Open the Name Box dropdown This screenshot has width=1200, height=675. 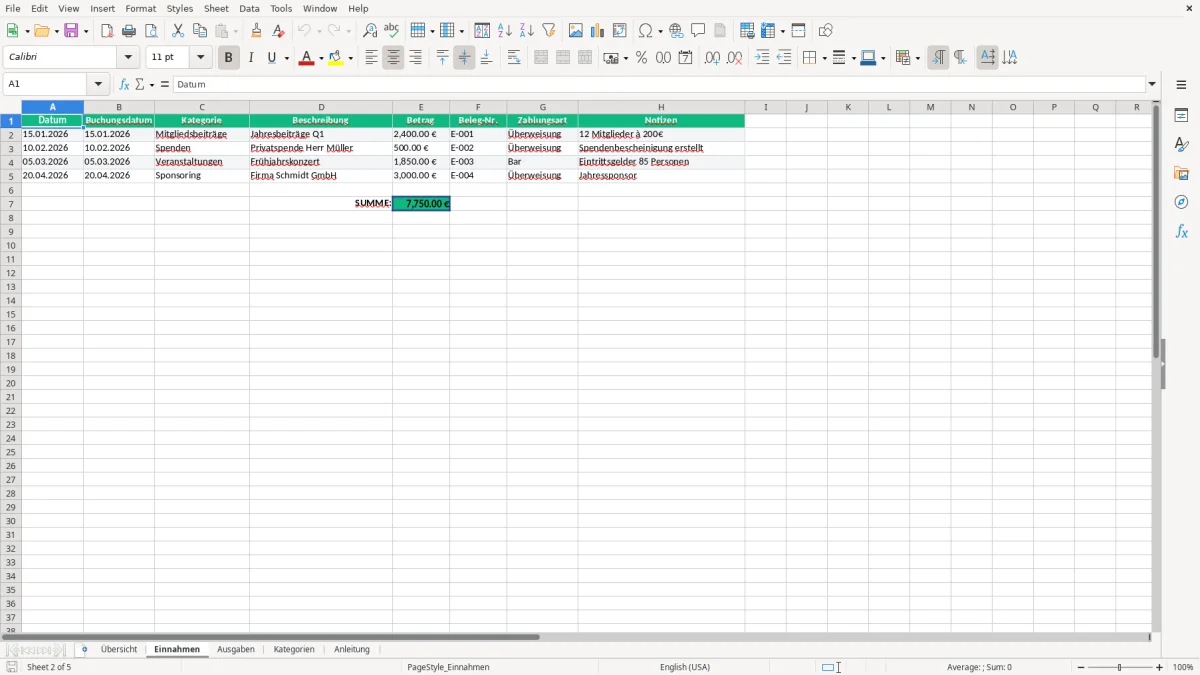[98, 85]
